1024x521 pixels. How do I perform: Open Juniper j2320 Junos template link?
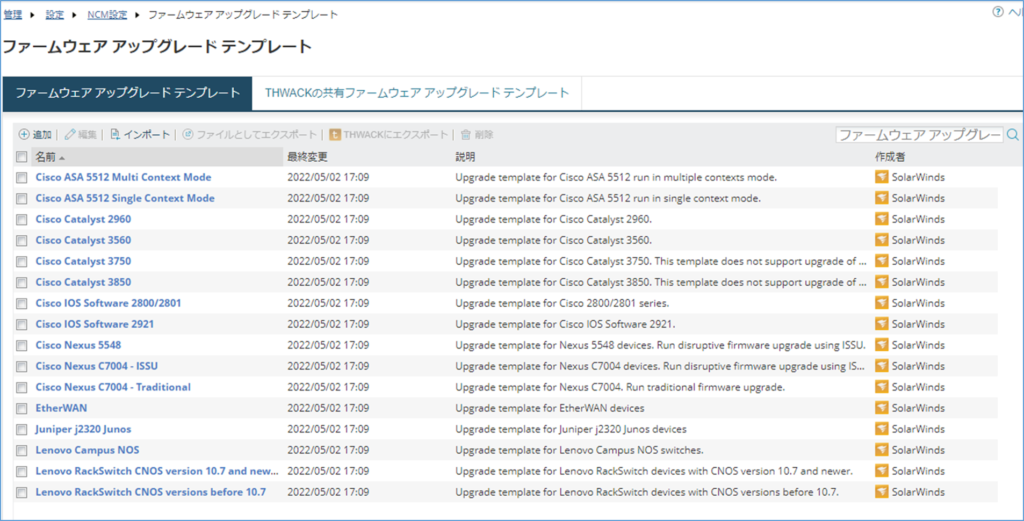84,429
